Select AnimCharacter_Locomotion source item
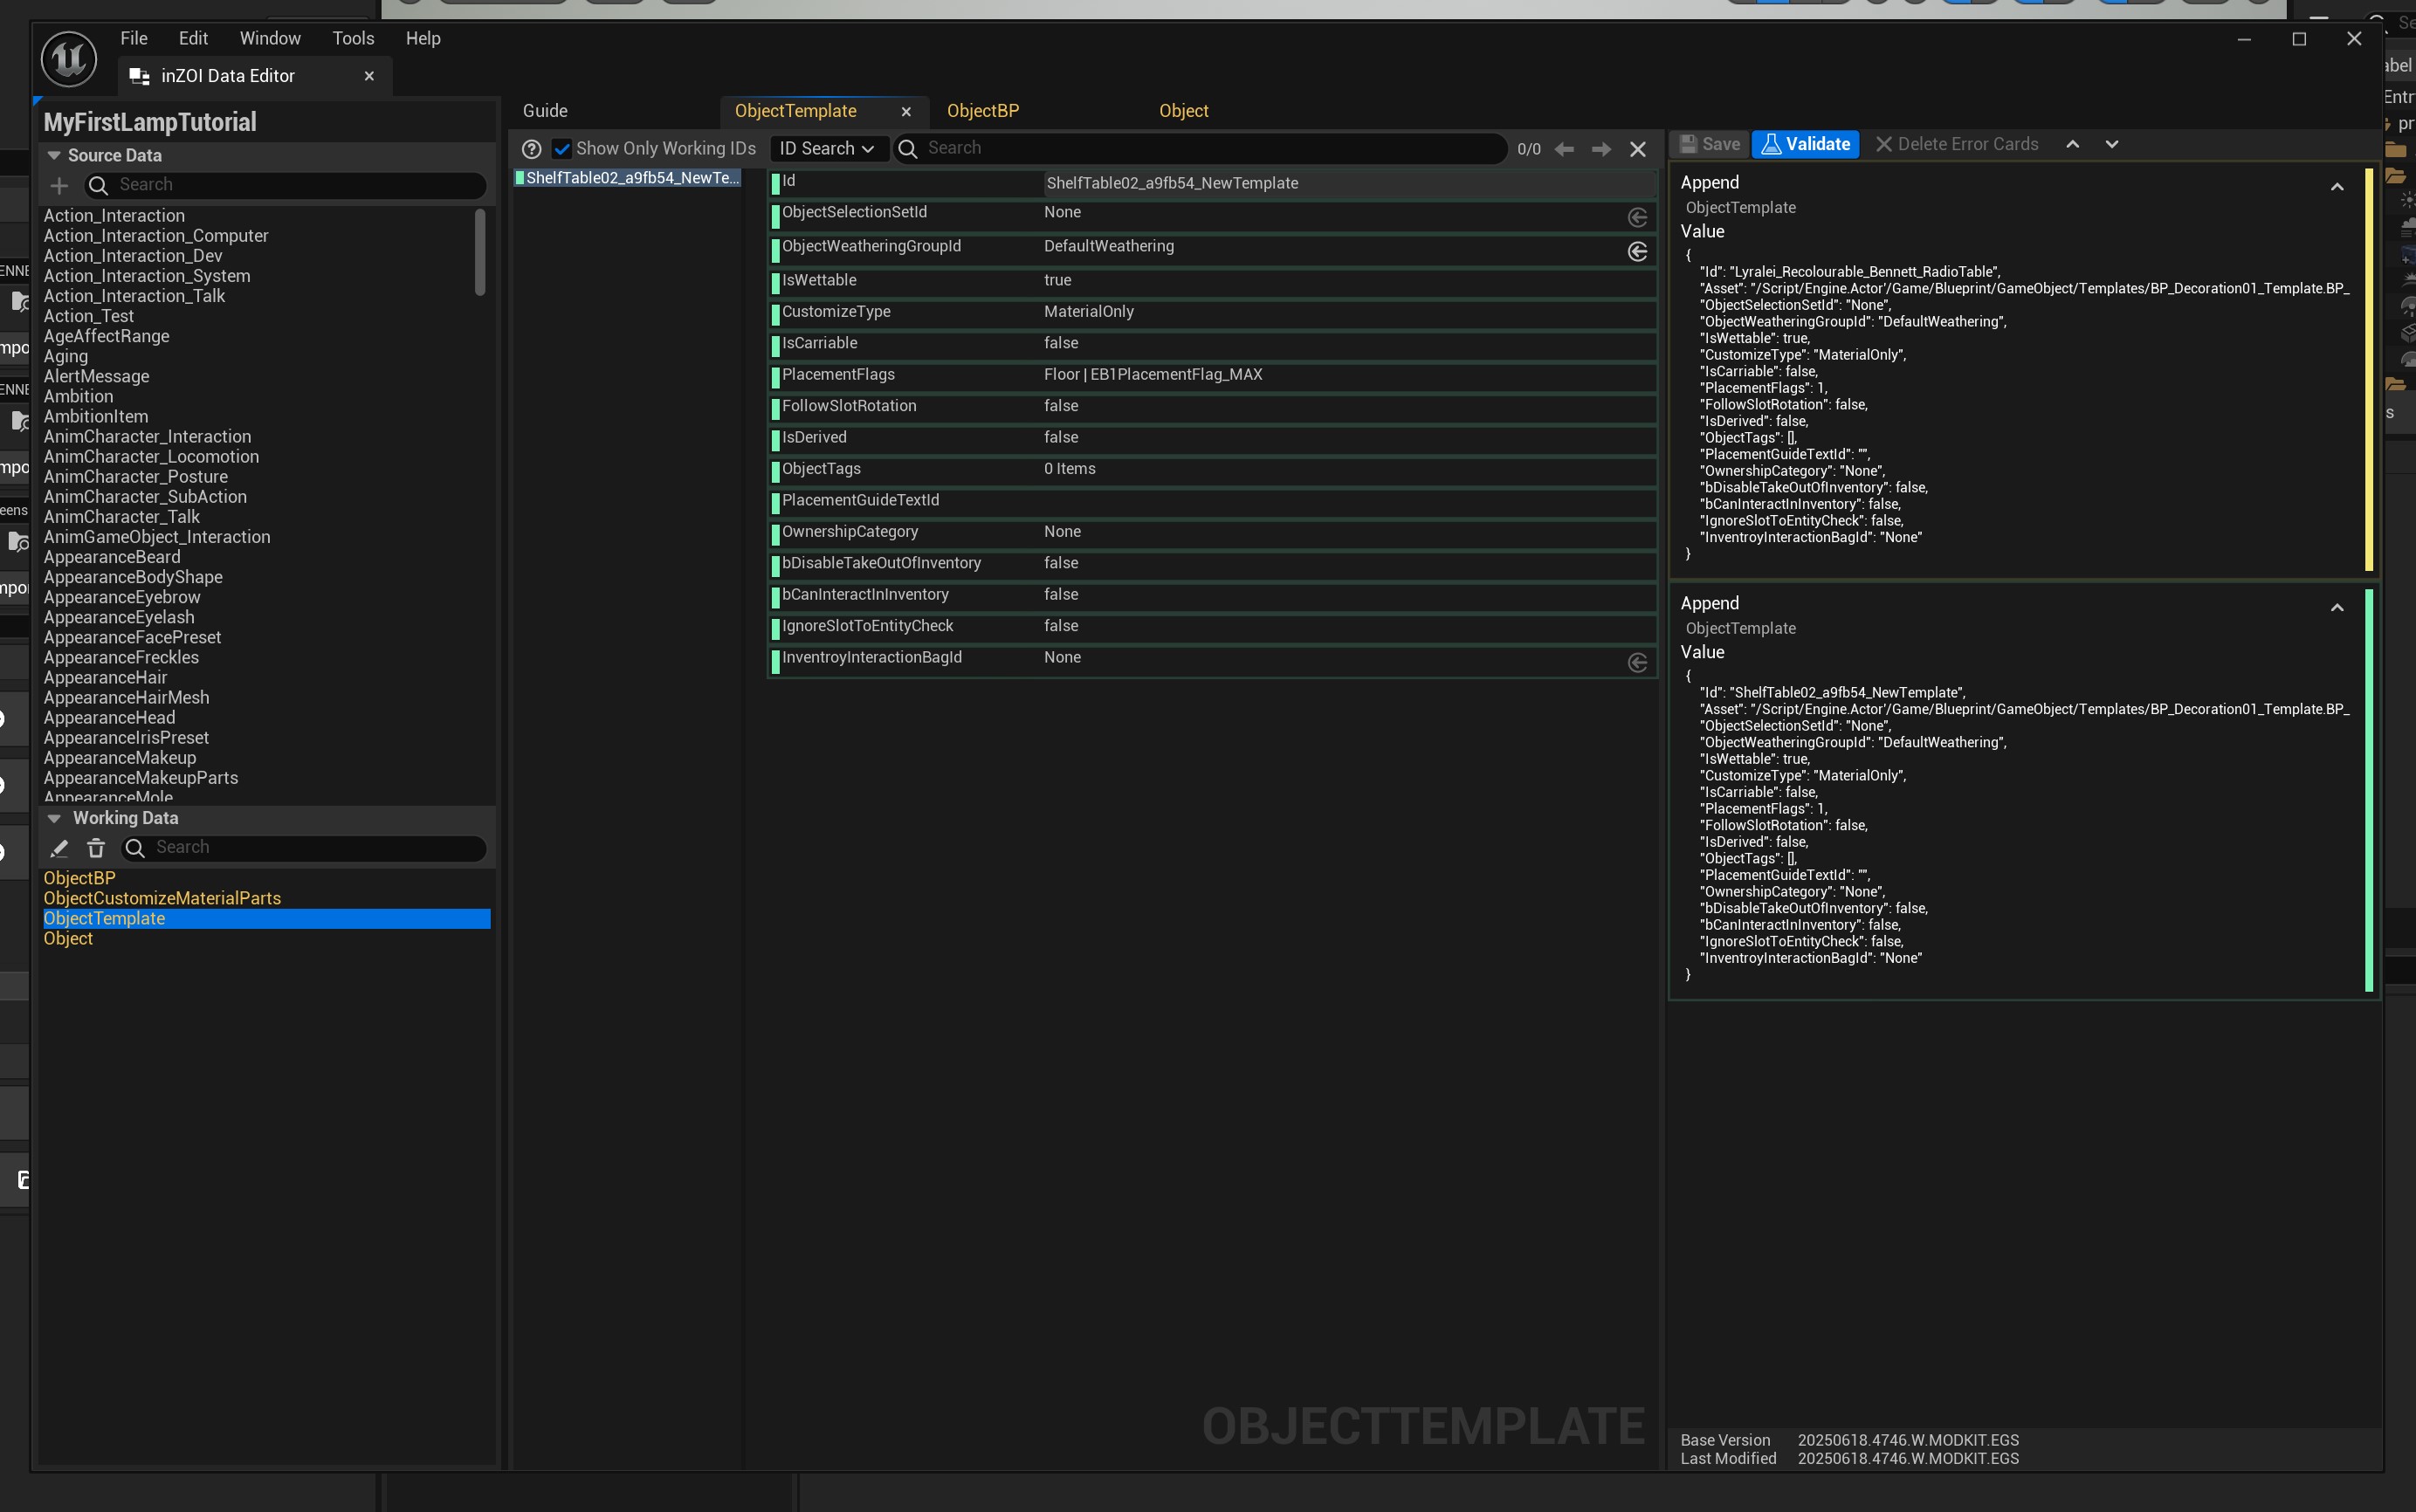 (151, 457)
